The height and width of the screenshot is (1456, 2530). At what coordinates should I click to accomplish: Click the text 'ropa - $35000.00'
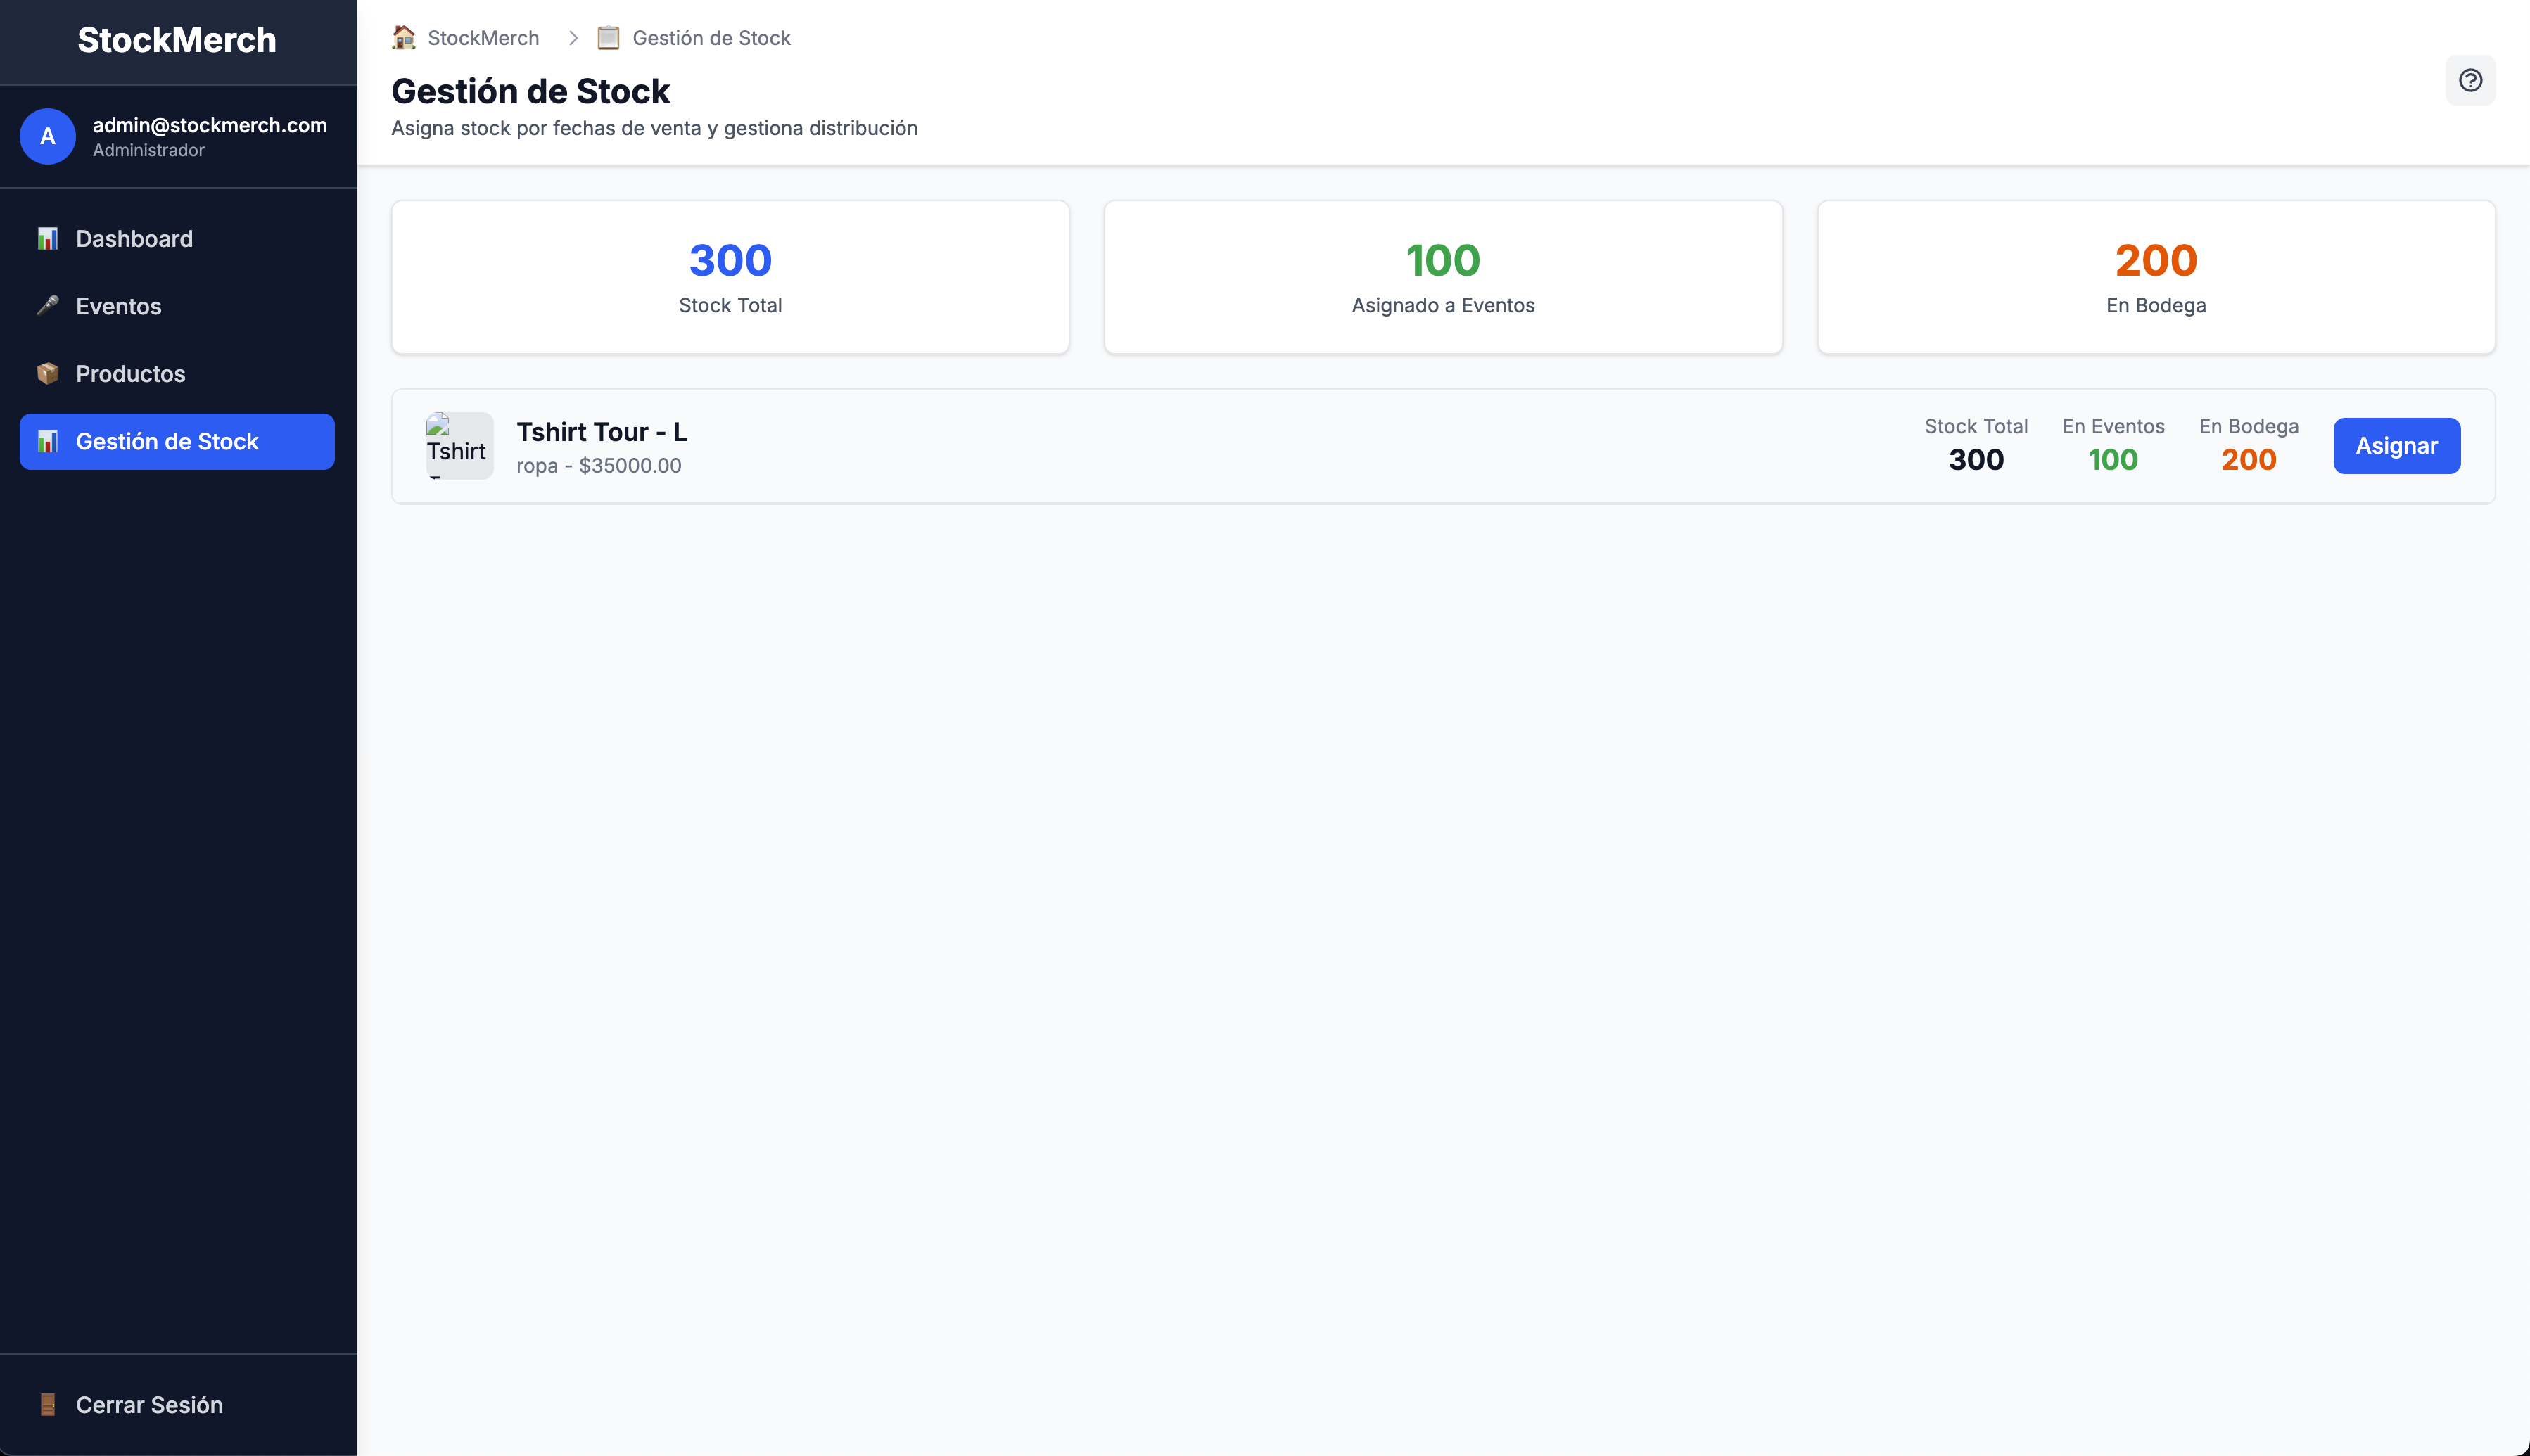[598, 466]
